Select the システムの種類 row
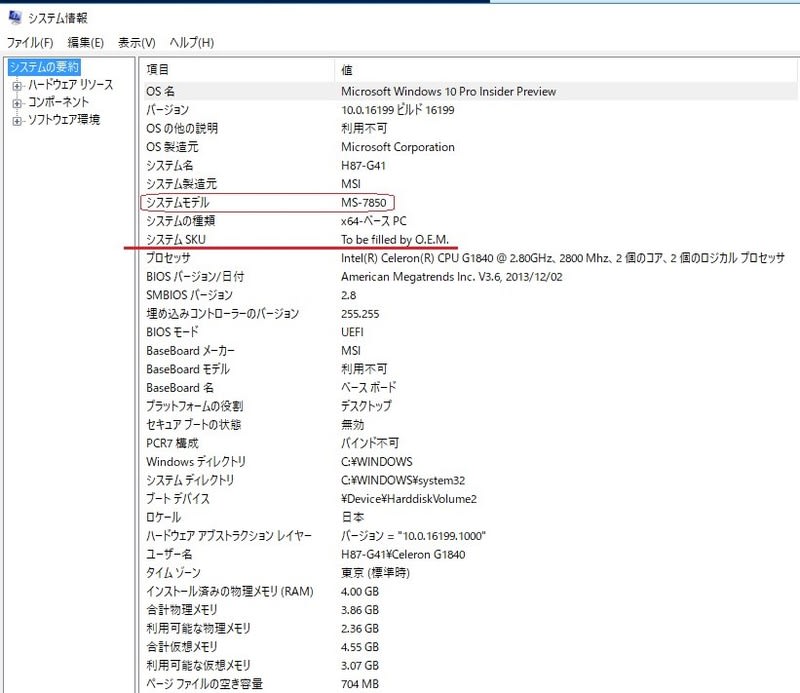Image resolution: width=800 pixels, height=693 pixels. 470,221
